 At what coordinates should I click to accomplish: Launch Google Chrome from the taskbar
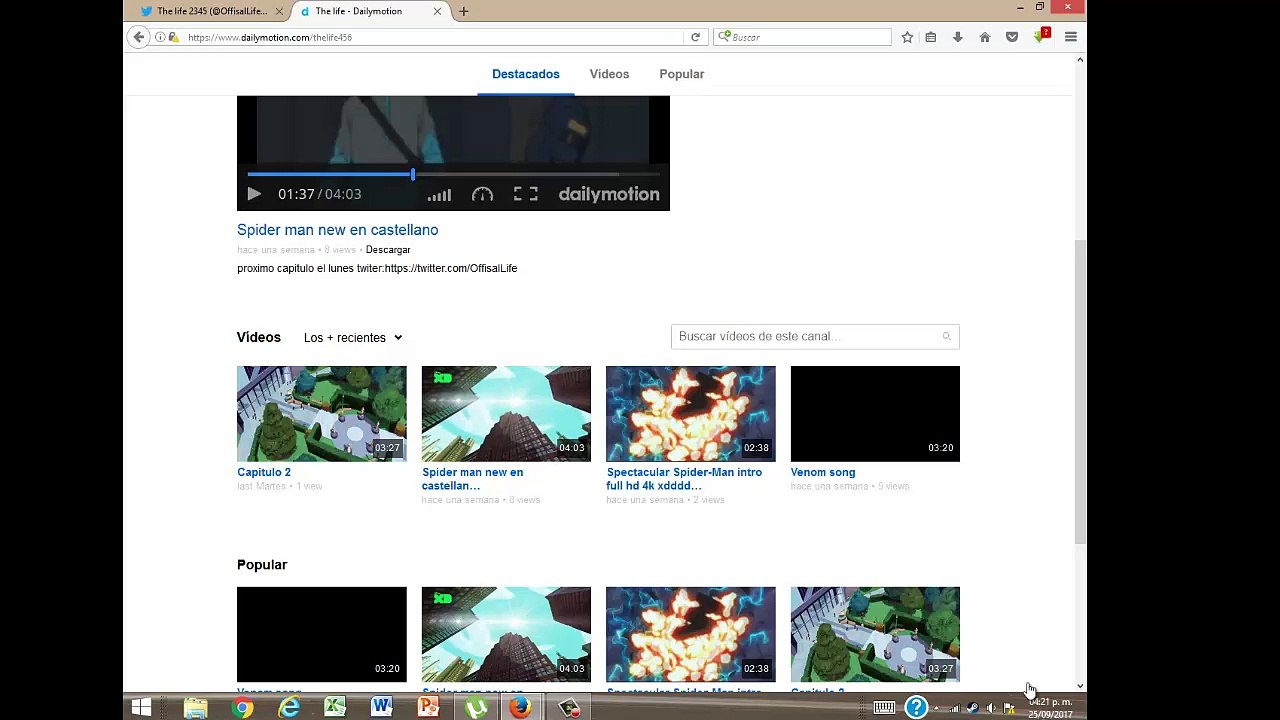pyautogui.click(x=242, y=707)
